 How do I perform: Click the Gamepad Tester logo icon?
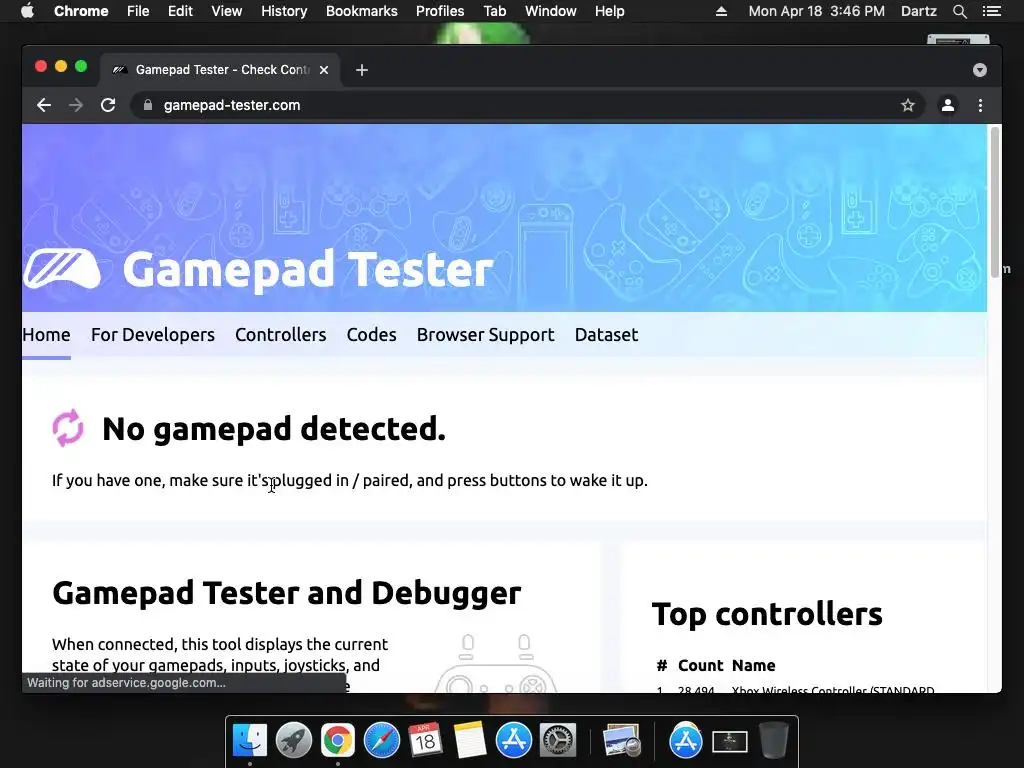tap(62, 268)
